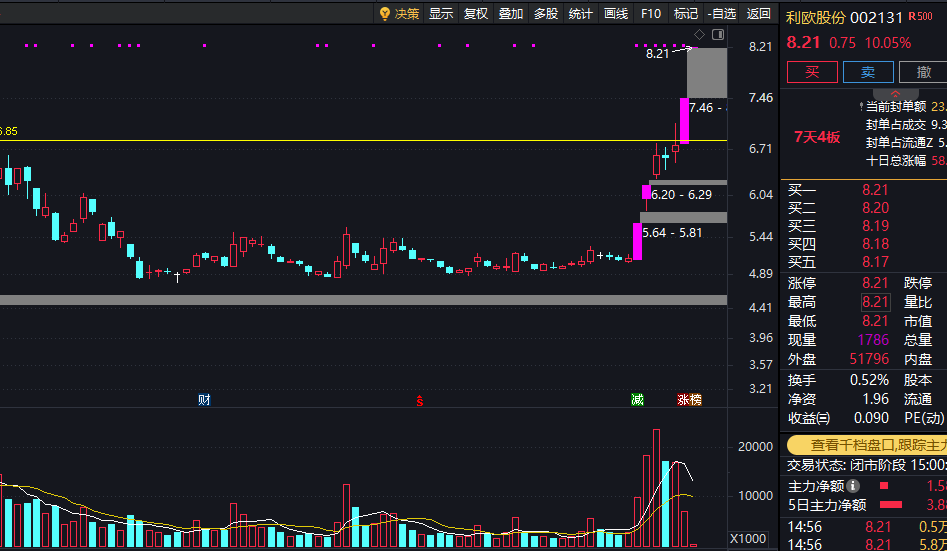Click the X1000 volume scale label

(x=748, y=538)
